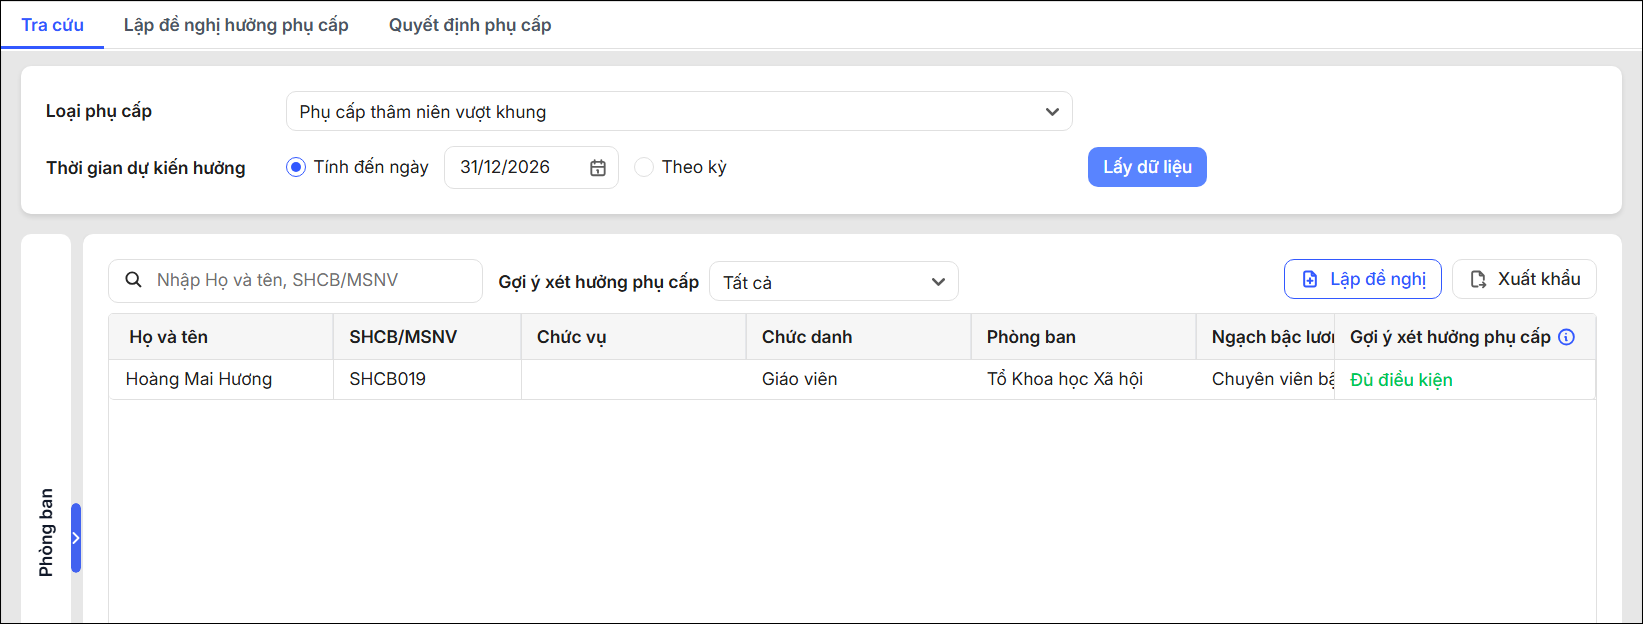1643x624 pixels.
Task: Click the 31/12/2026 date field
Action: coord(531,168)
